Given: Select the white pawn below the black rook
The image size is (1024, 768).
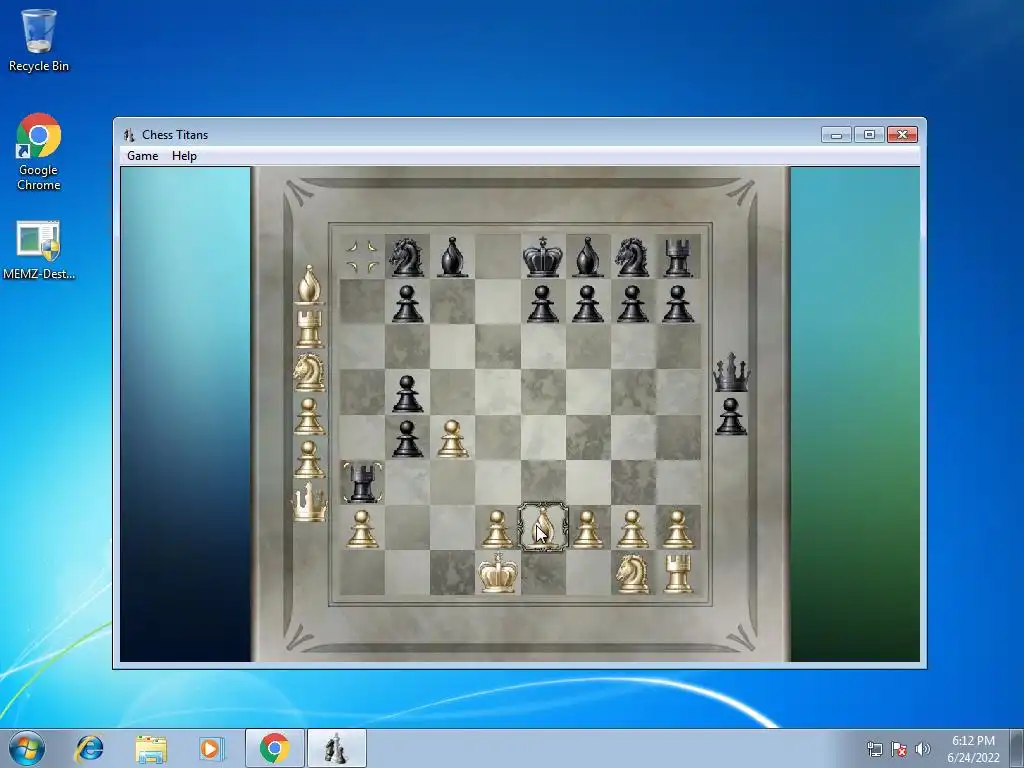Looking at the screenshot, I should 362,528.
